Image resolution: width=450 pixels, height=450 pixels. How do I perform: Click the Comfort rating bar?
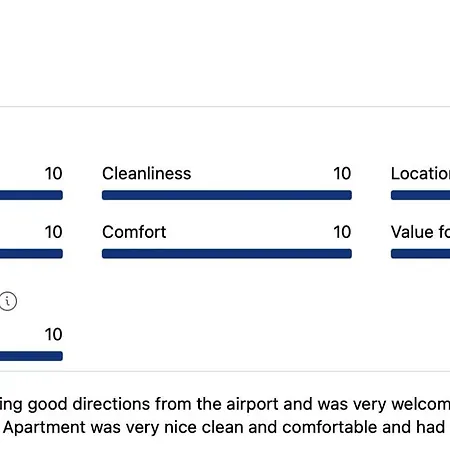(227, 254)
